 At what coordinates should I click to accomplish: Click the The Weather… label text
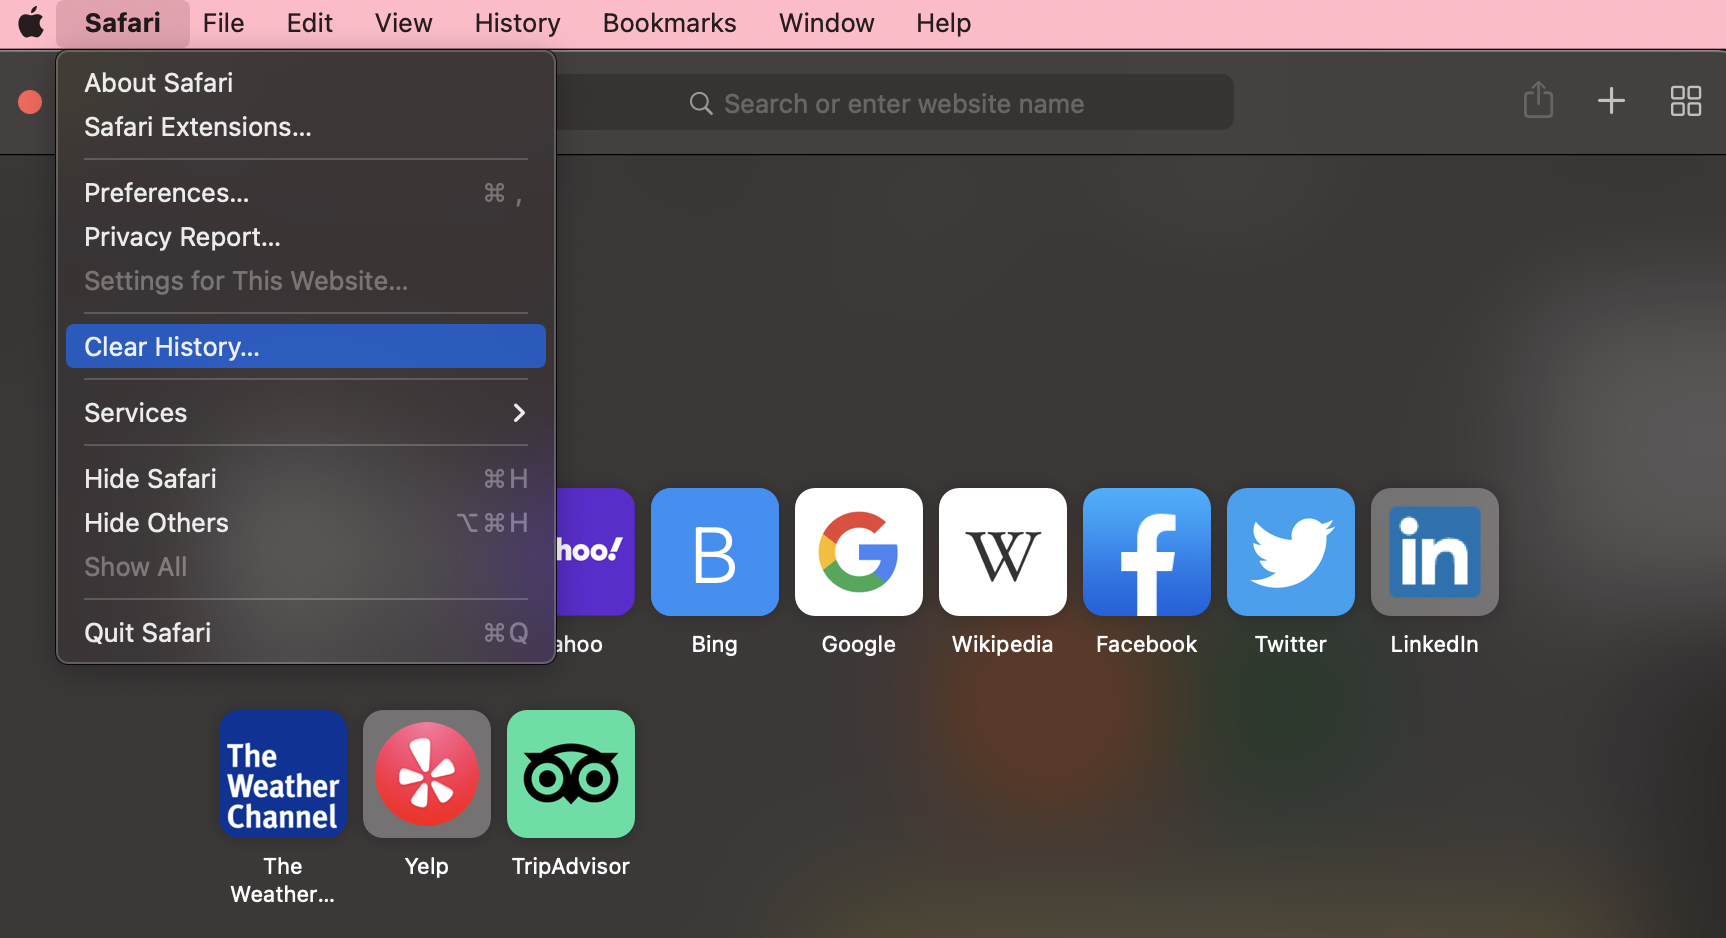tap(283, 880)
